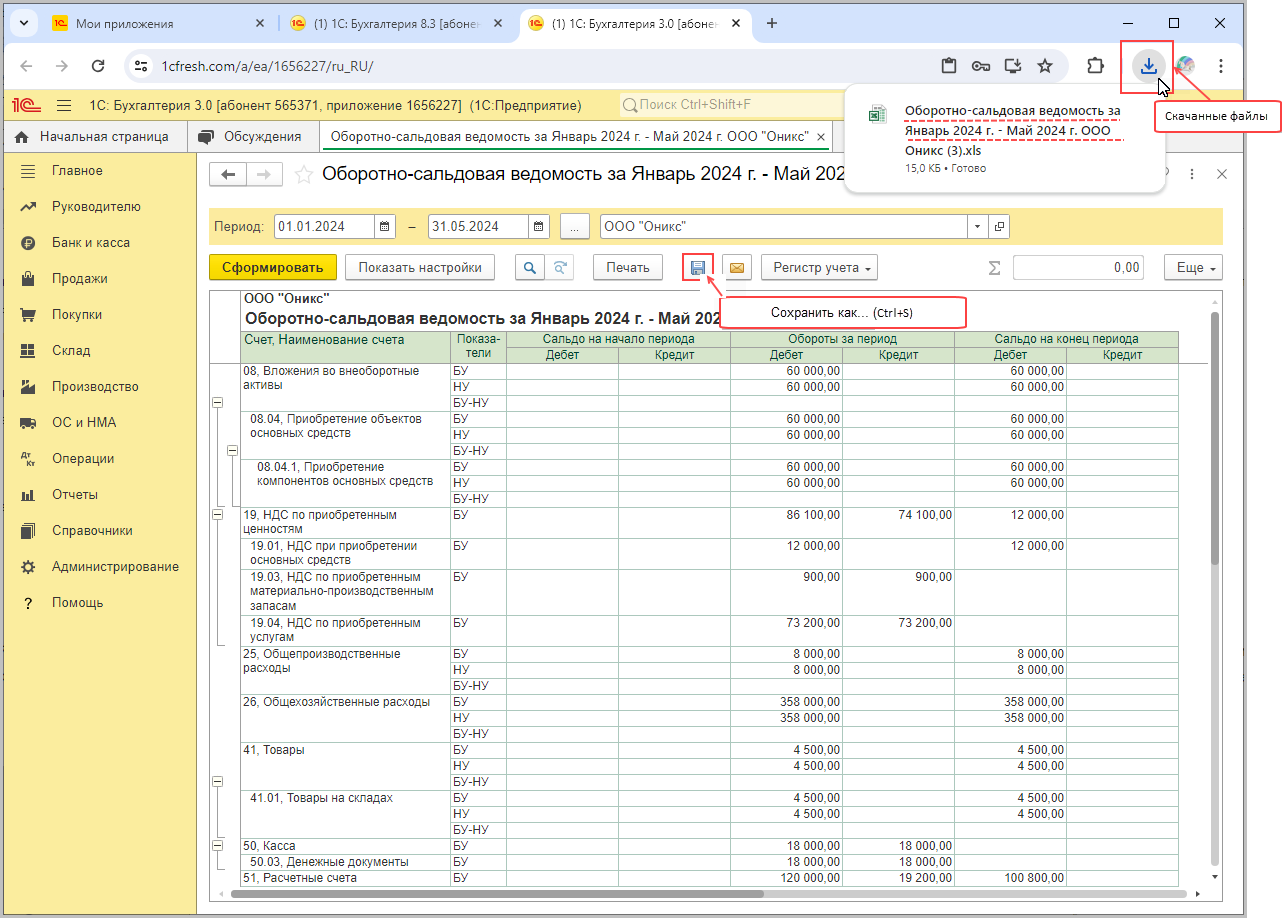Add report to favorites with star icon
This screenshot has width=1284, height=918.
coord(304,175)
